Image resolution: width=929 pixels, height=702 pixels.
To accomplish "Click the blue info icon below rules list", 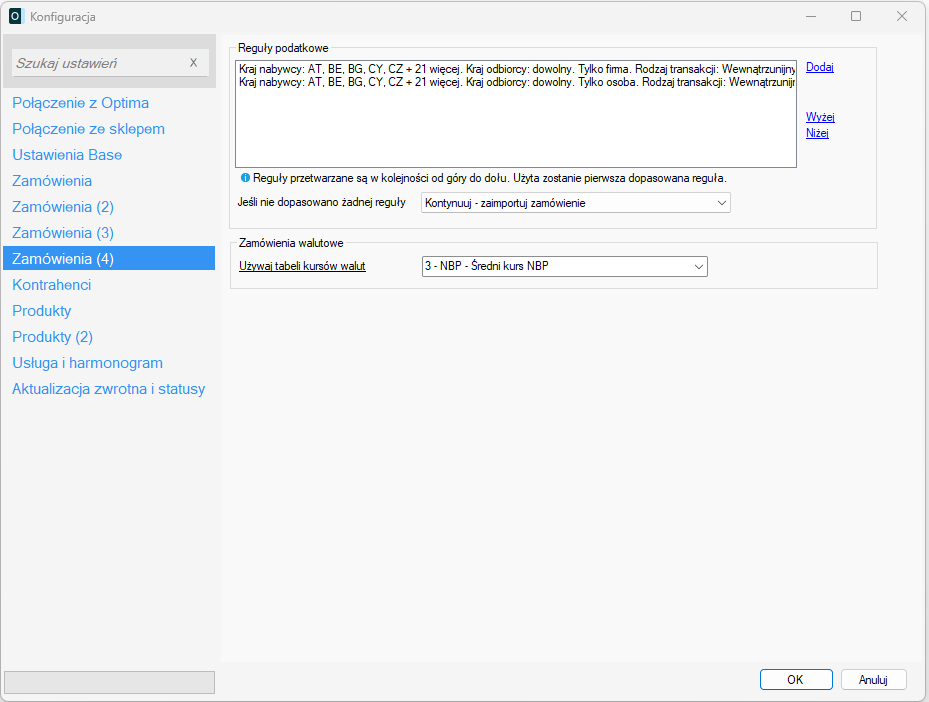I will (245, 178).
